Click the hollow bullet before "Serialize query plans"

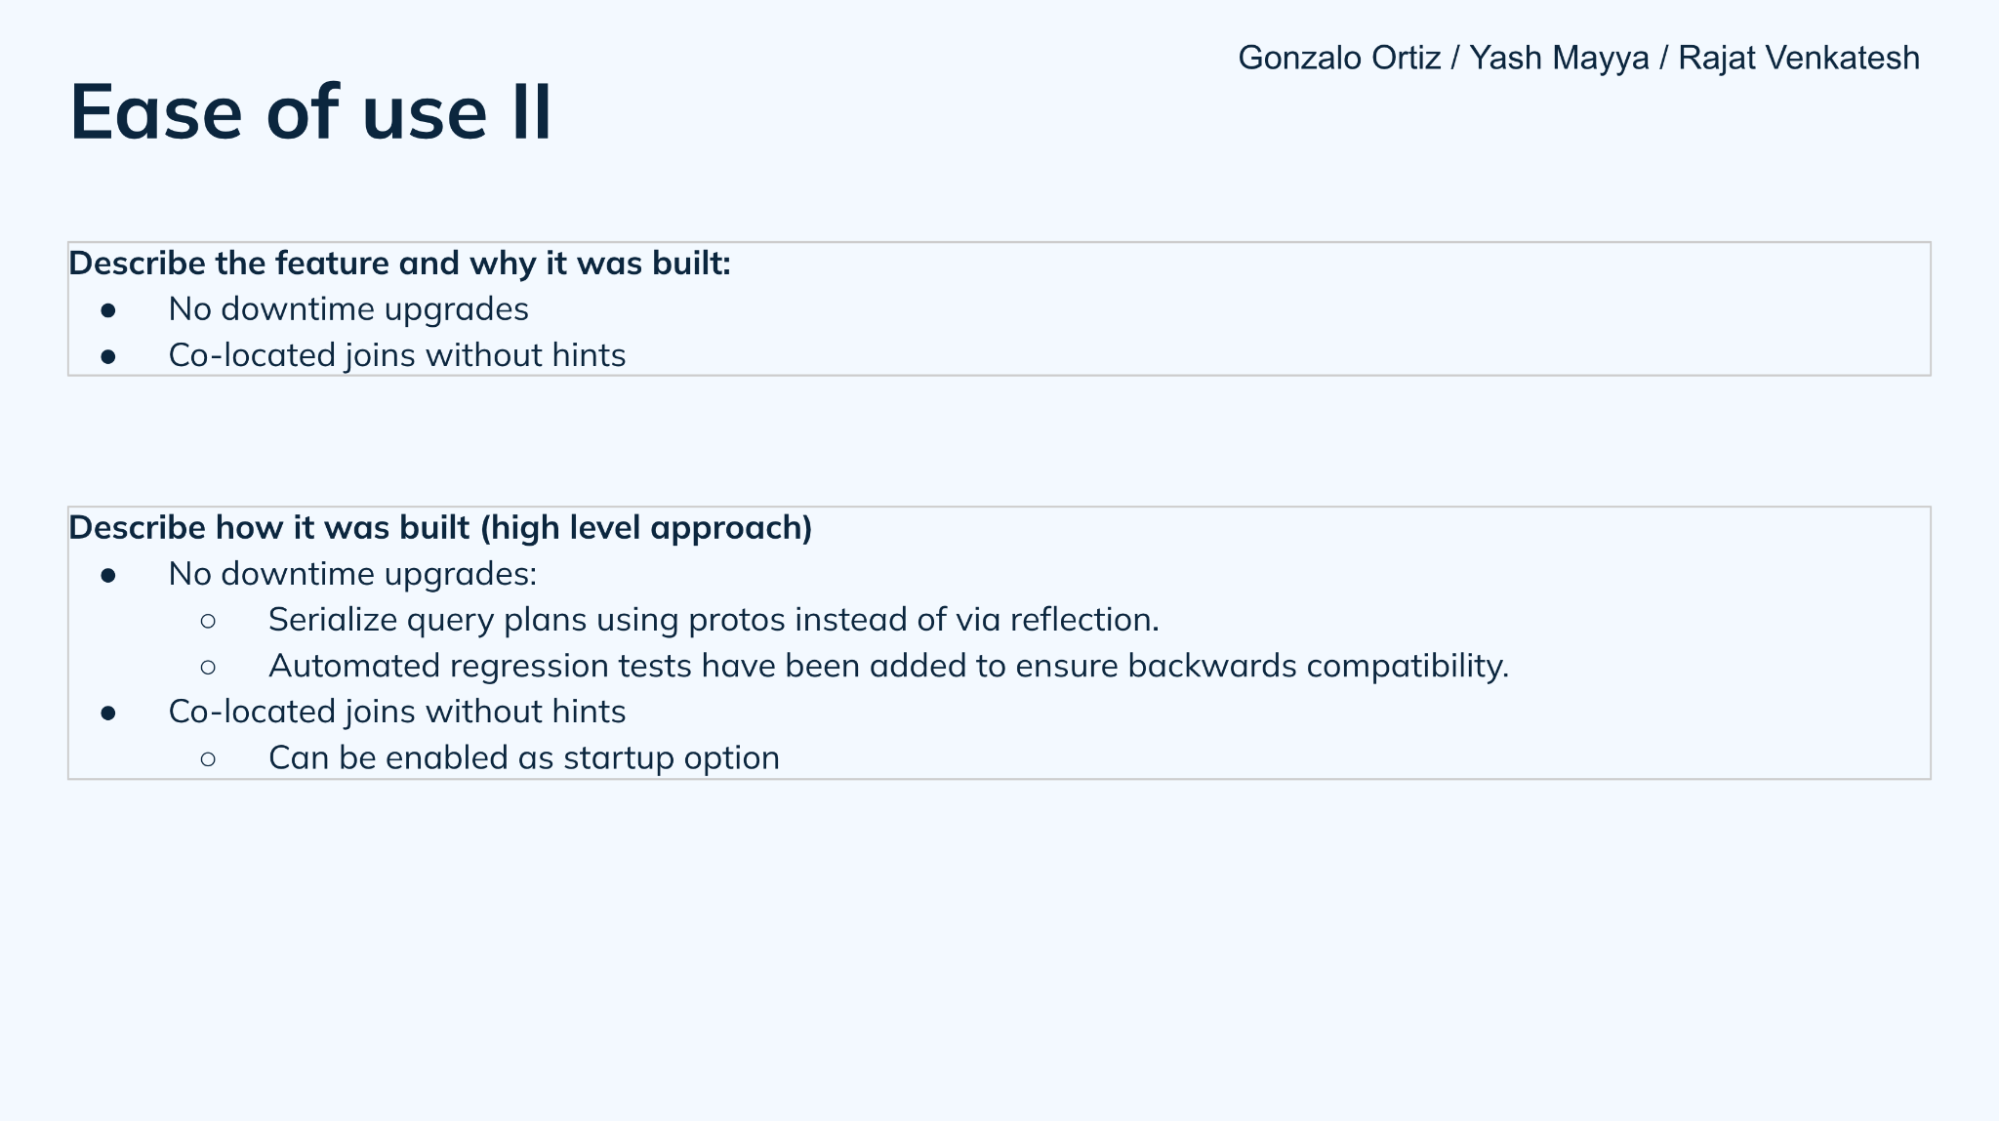pyautogui.click(x=208, y=621)
